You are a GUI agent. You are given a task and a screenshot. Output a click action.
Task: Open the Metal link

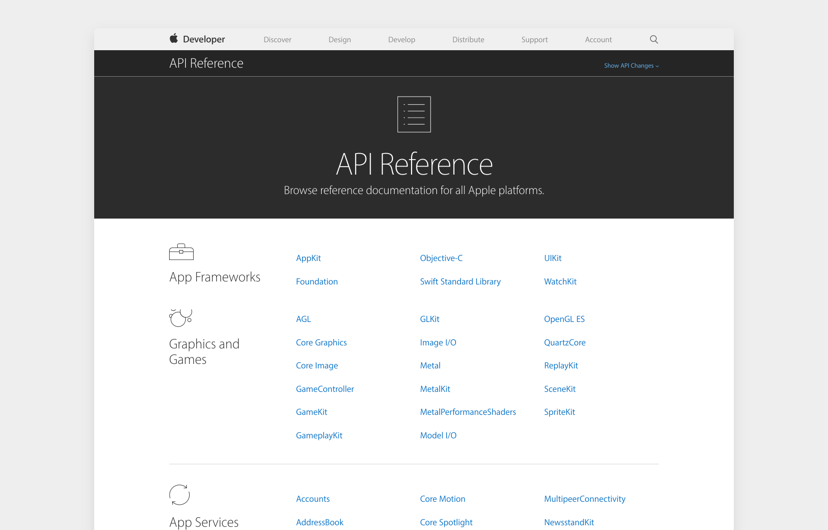point(430,365)
